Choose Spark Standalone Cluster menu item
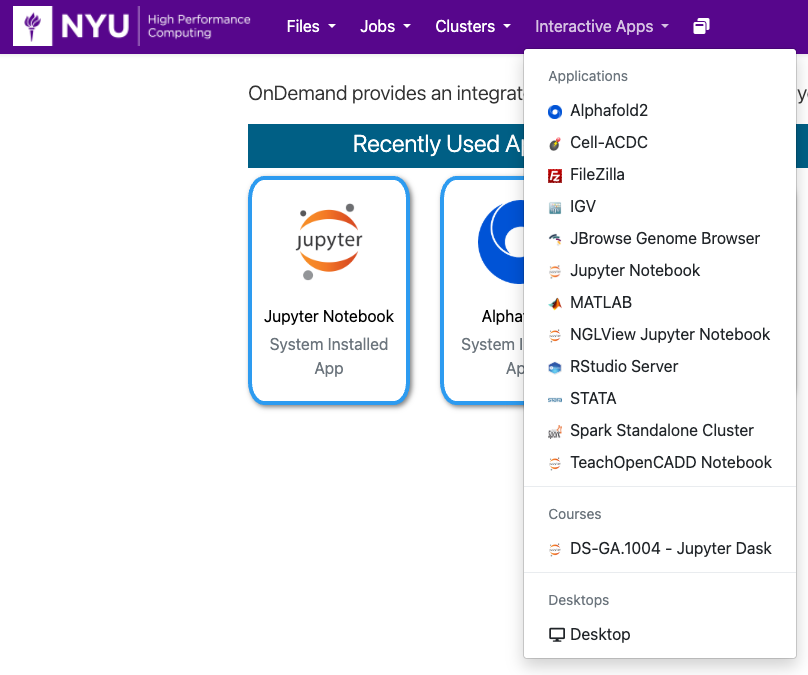The height and width of the screenshot is (675, 808). pos(661,431)
